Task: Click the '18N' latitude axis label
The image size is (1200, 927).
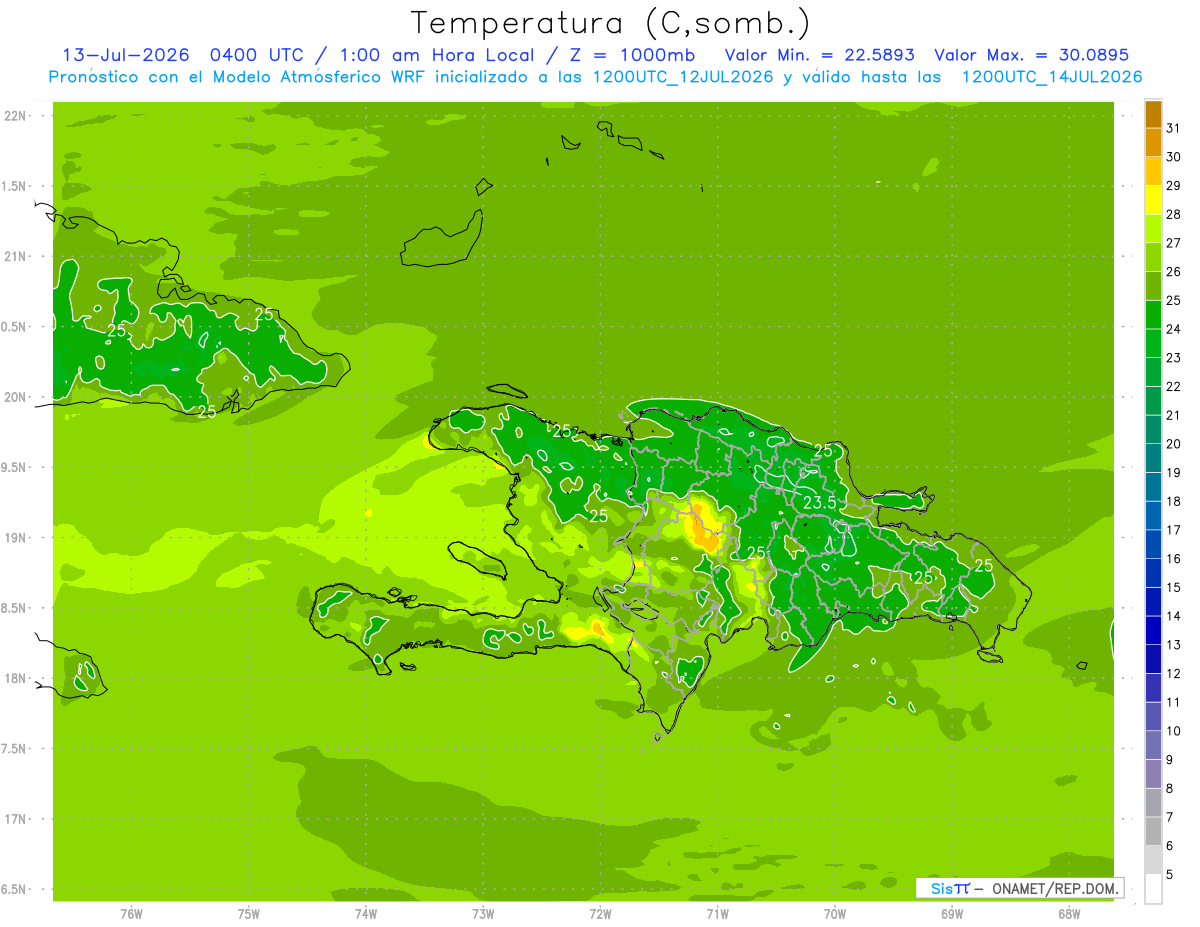Action: 17,678
